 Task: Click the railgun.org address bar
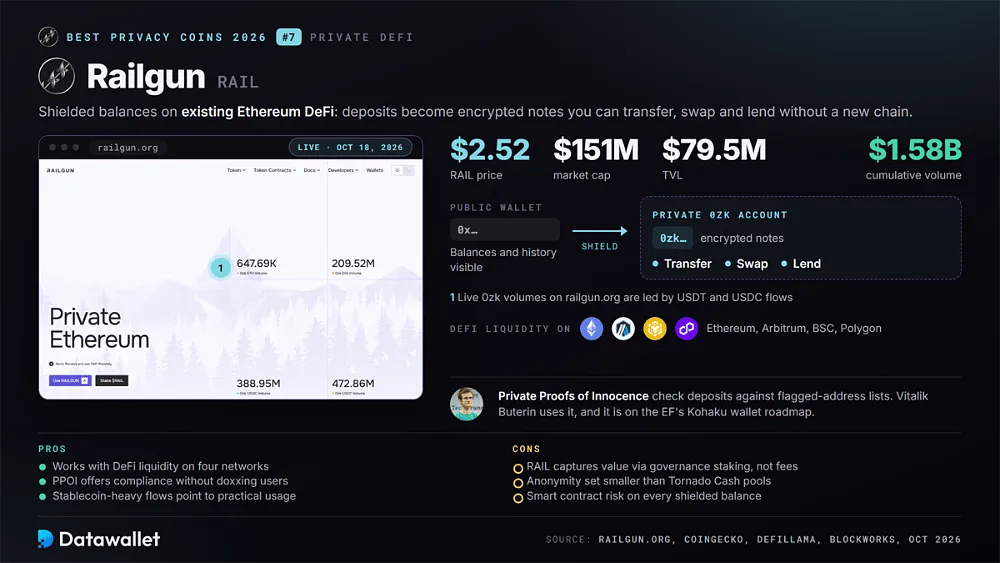128,147
